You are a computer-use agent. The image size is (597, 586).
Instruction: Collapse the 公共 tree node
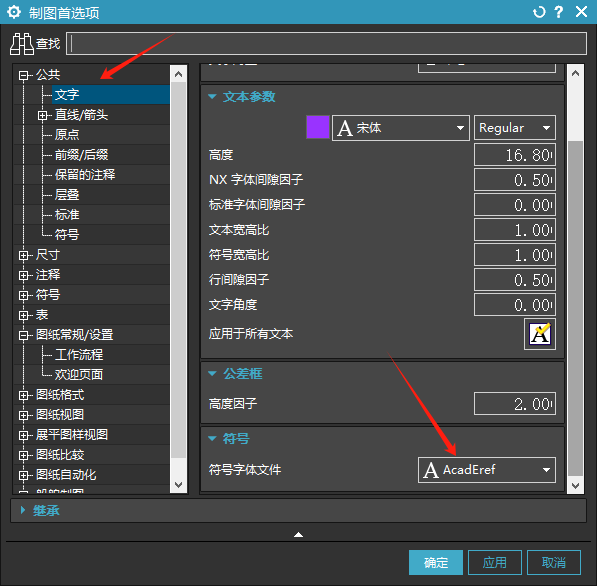point(24,75)
